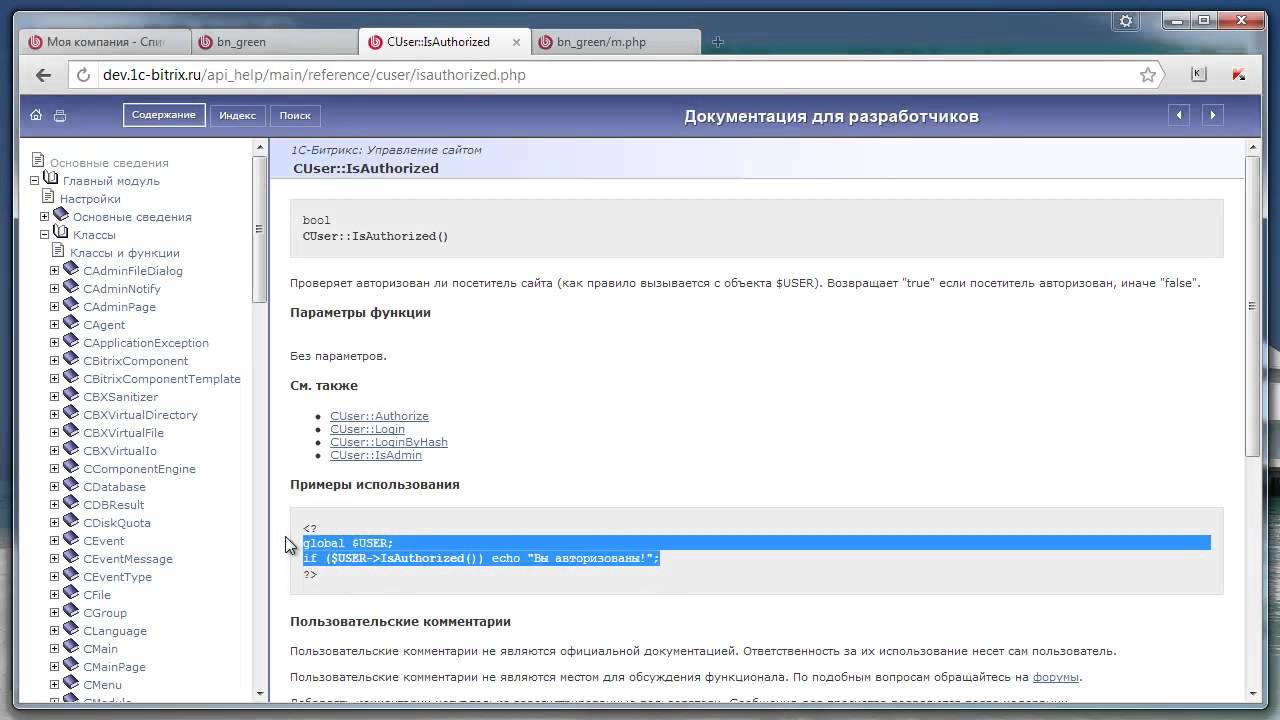Click the book icon beside CBXSanitizer

click(71, 395)
